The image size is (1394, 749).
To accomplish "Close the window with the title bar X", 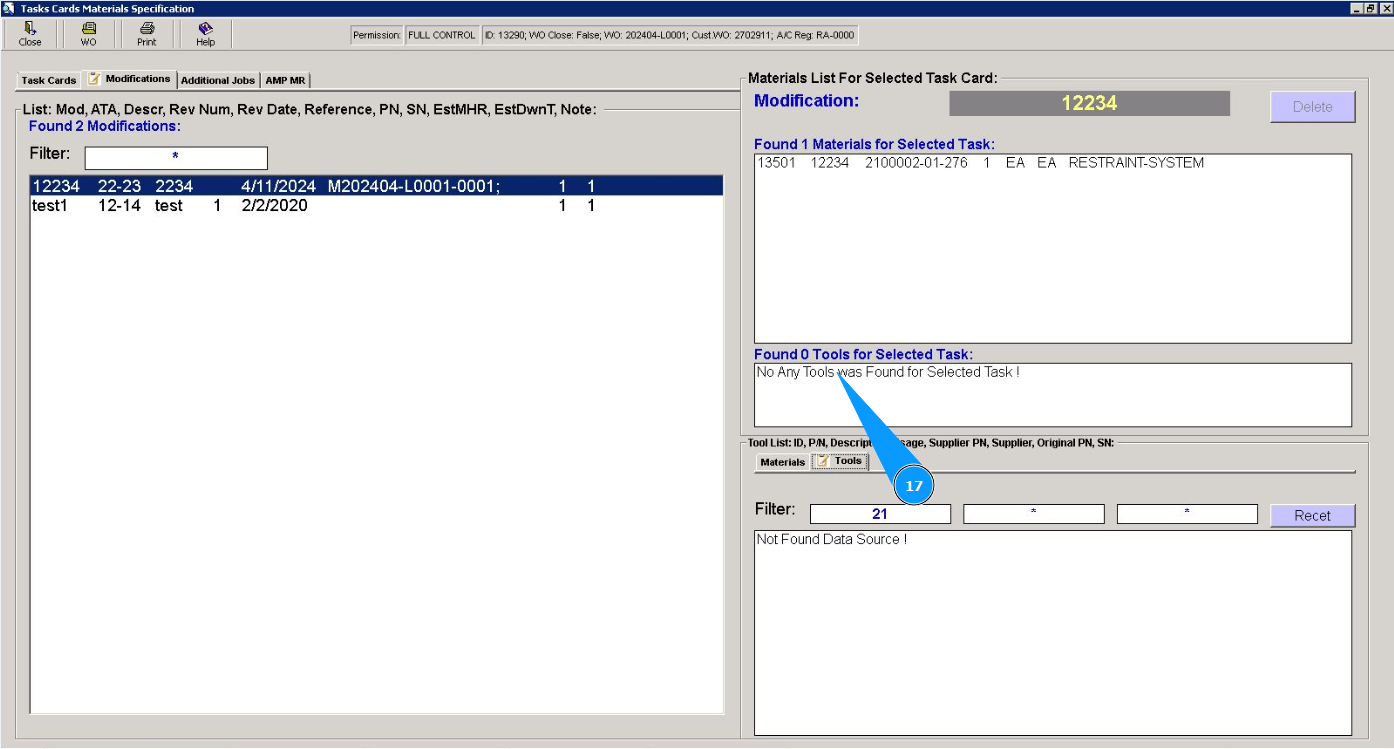I will click(x=1385, y=8).
